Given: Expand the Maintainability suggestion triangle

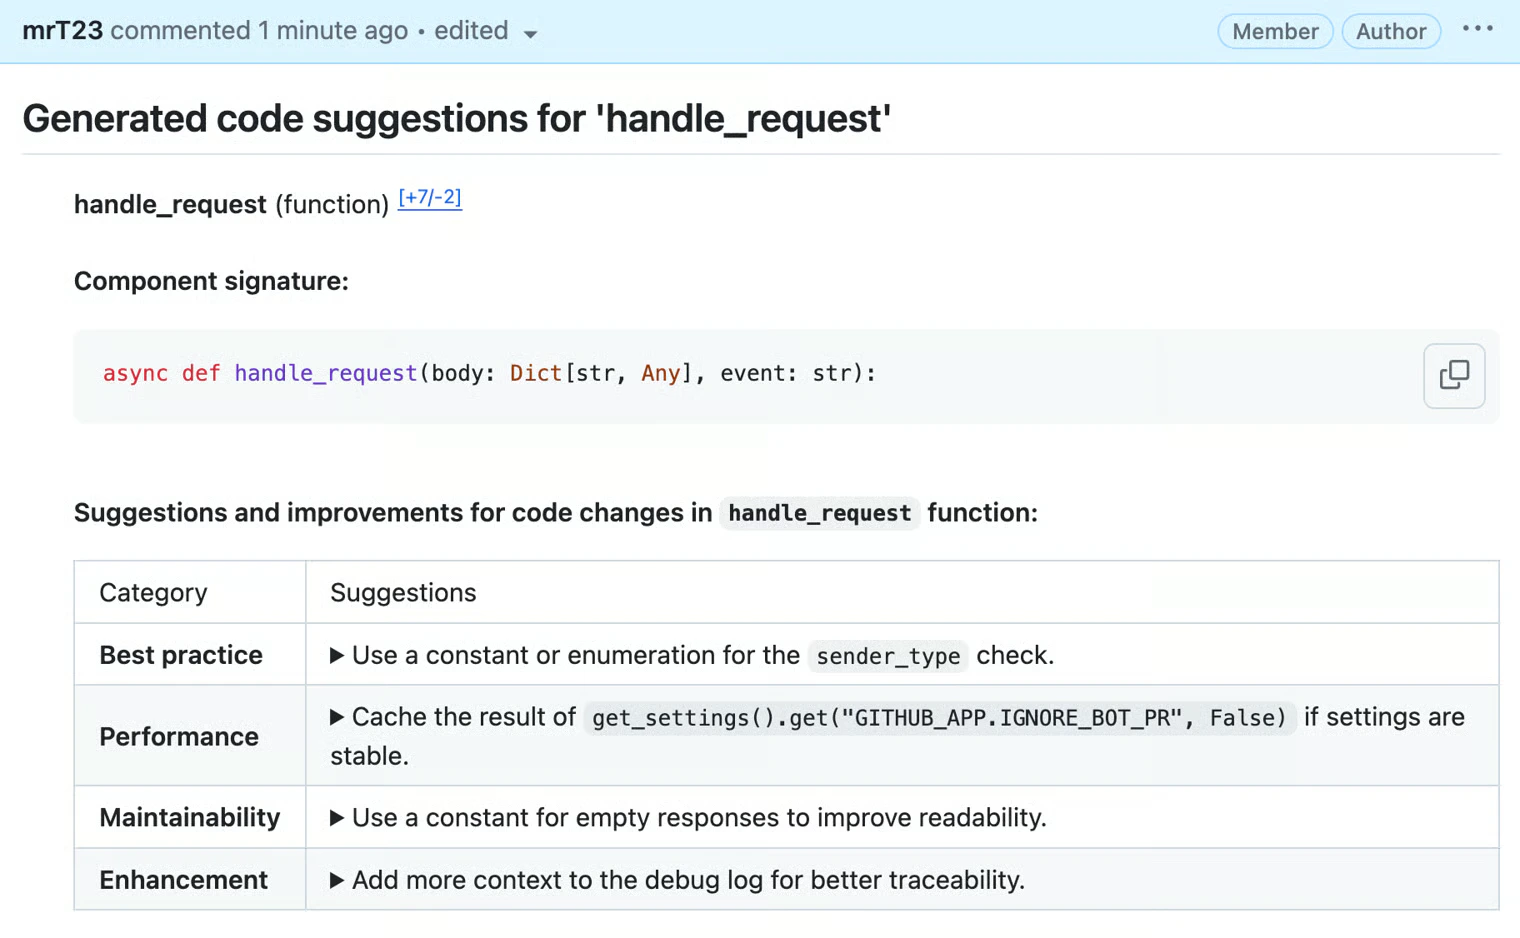Looking at the screenshot, I should 337,818.
